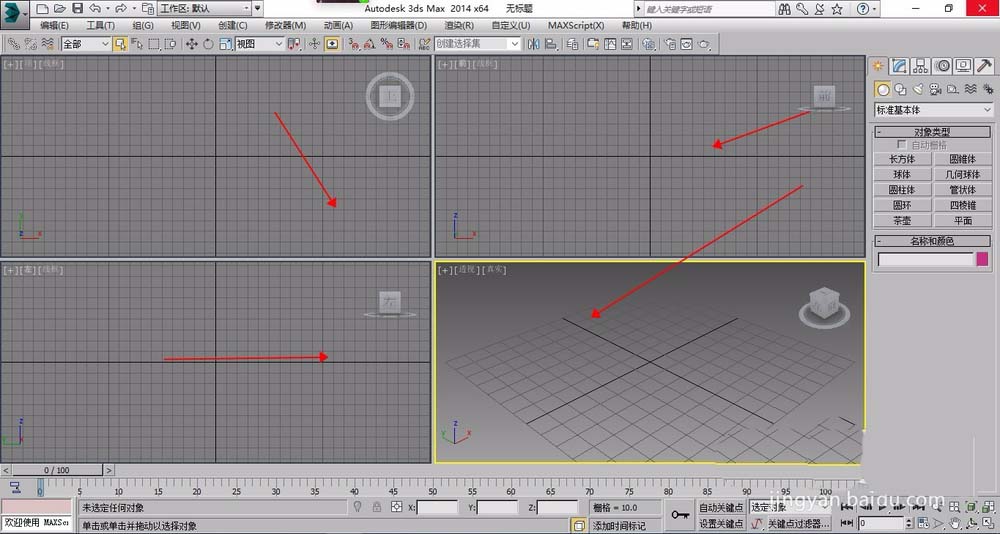The width and height of the screenshot is (1000, 534).
Task: Click the Undo arrow icon
Action: point(95,9)
